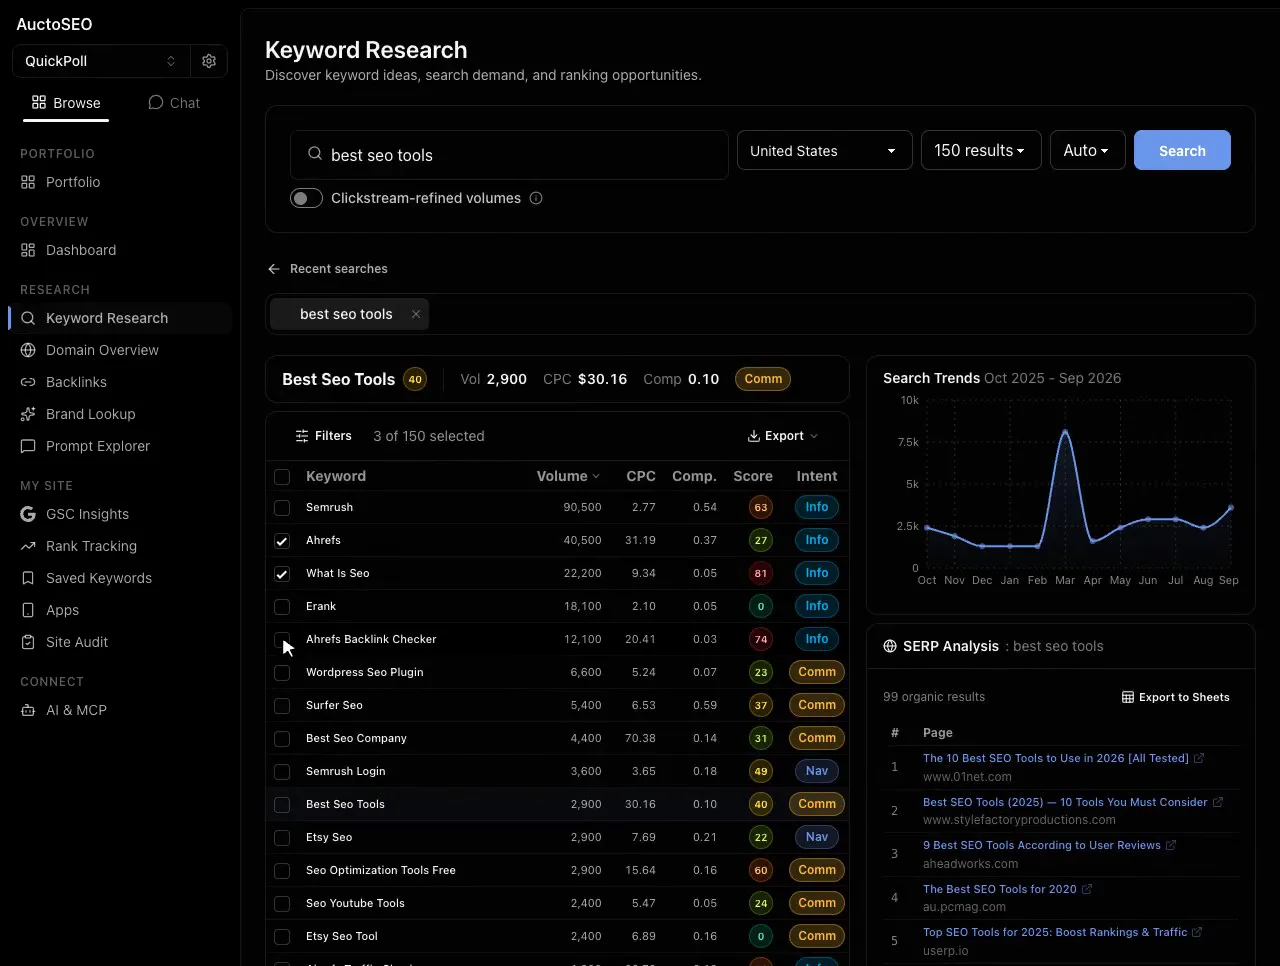1280x966 pixels.
Task: Open external link for 01net.com result
Action: [x=1199, y=758]
